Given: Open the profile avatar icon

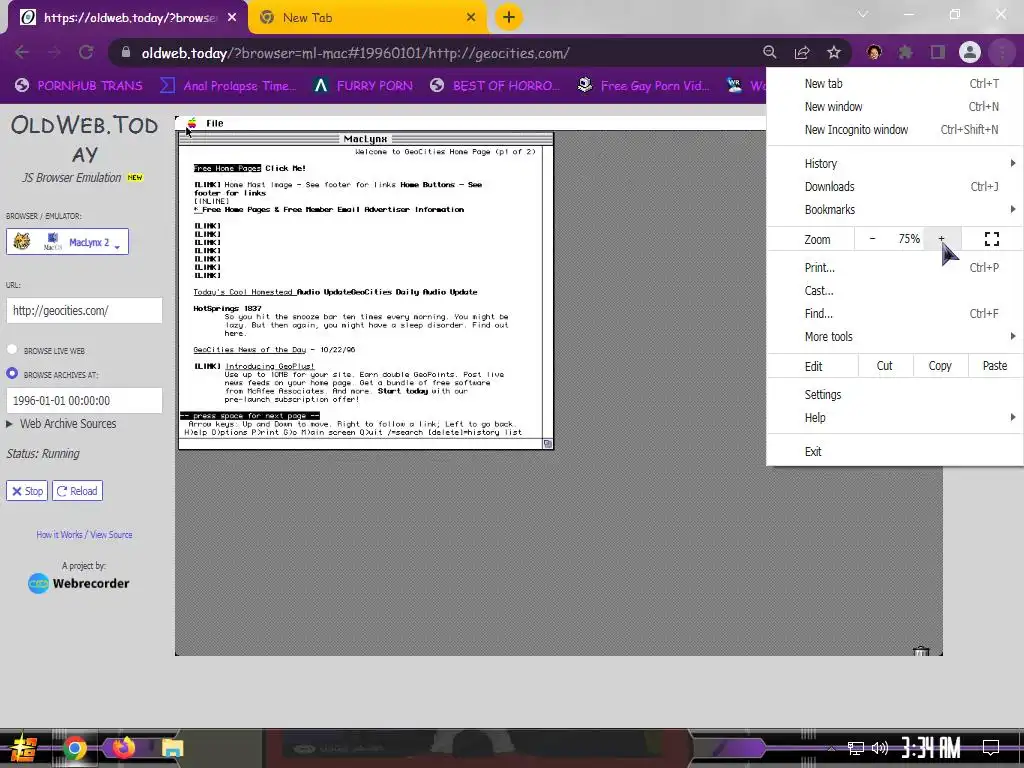Looking at the screenshot, I should coord(970,52).
